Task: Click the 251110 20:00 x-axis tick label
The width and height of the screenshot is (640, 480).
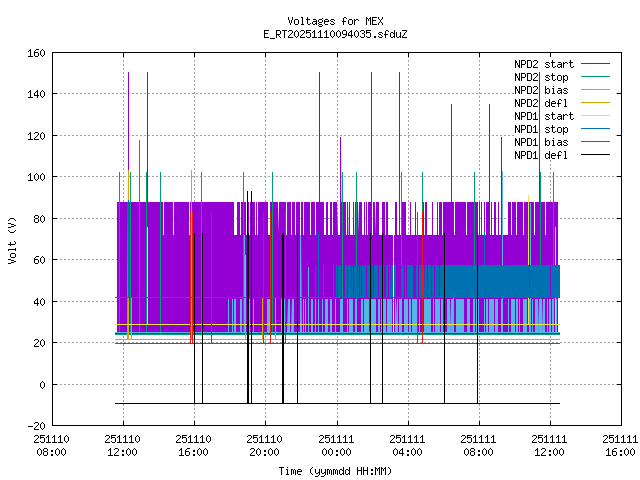Action: coord(264,445)
